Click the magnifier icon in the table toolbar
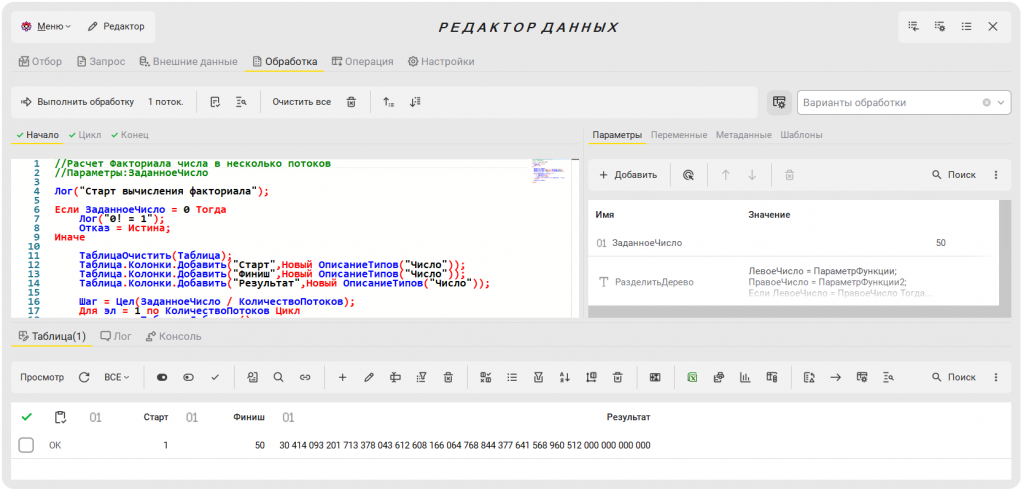 [279, 377]
